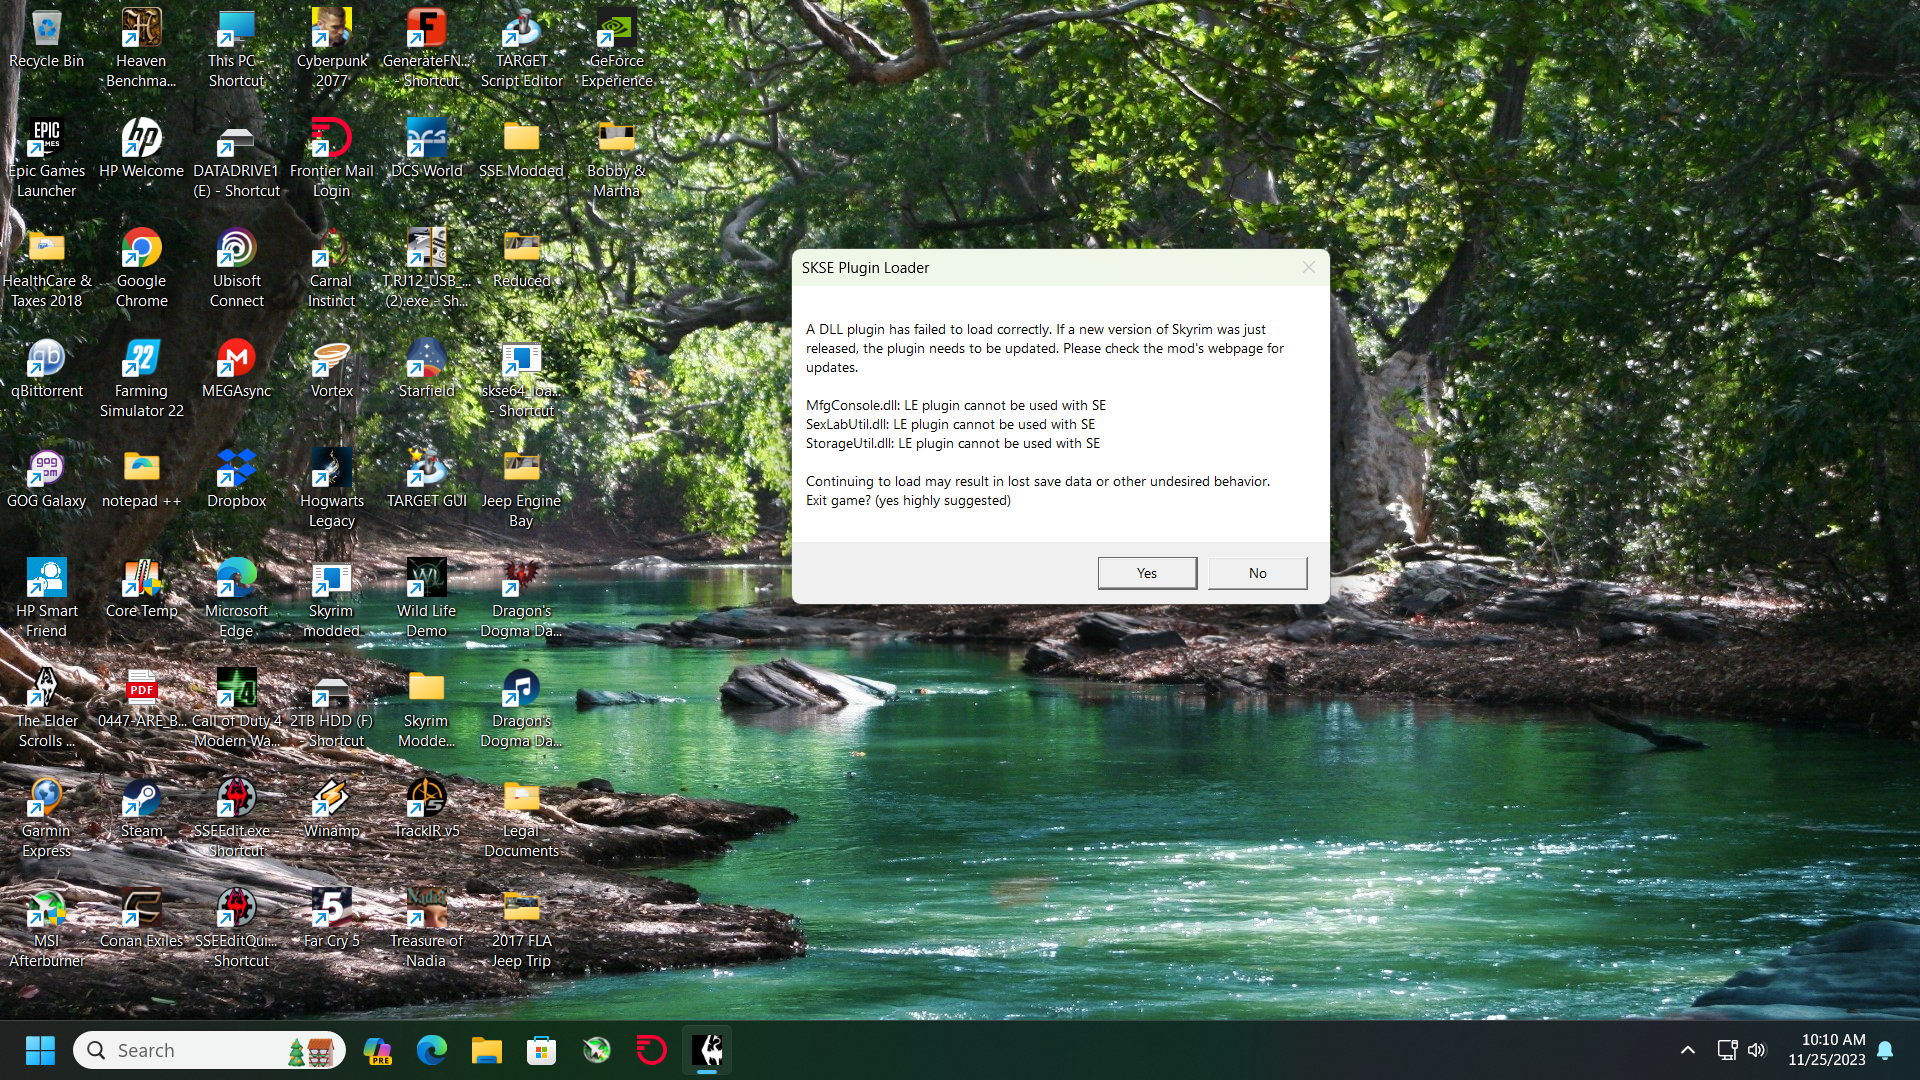Open File Explorer from taskbar
The width and height of the screenshot is (1920, 1080).
[487, 1050]
